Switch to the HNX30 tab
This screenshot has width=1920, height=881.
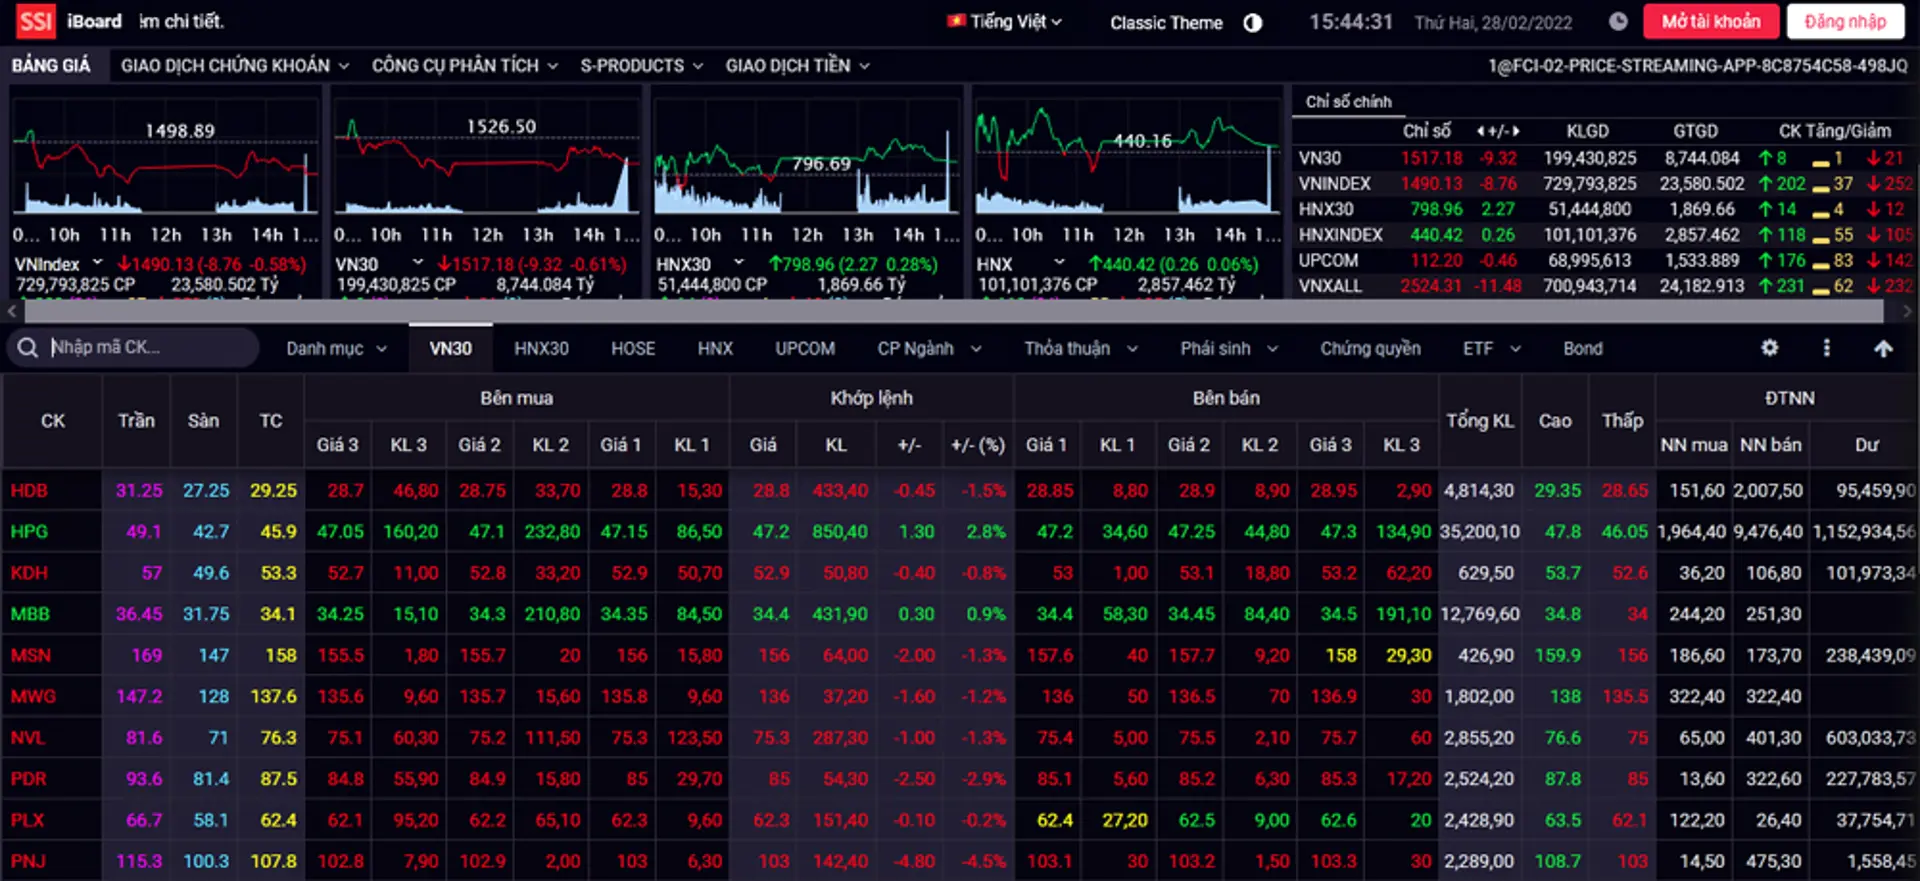541,349
